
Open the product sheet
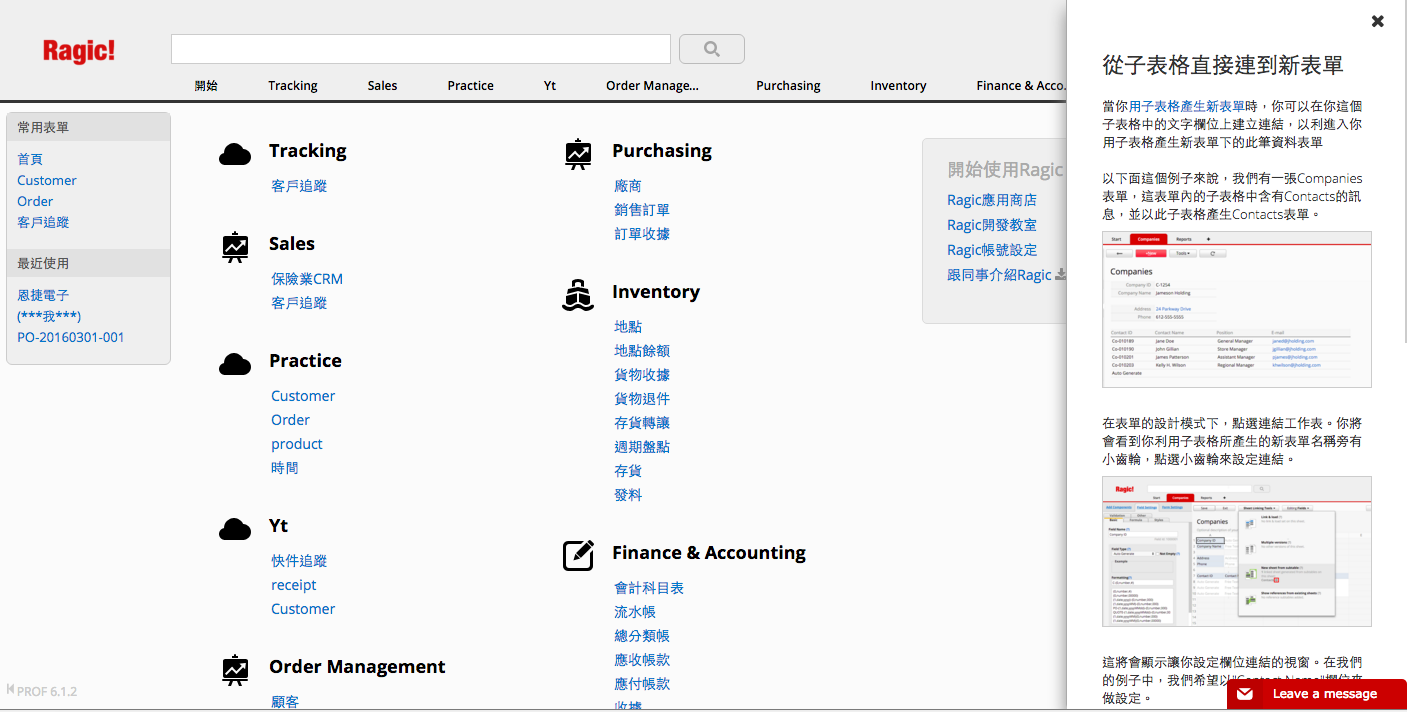(x=297, y=444)
